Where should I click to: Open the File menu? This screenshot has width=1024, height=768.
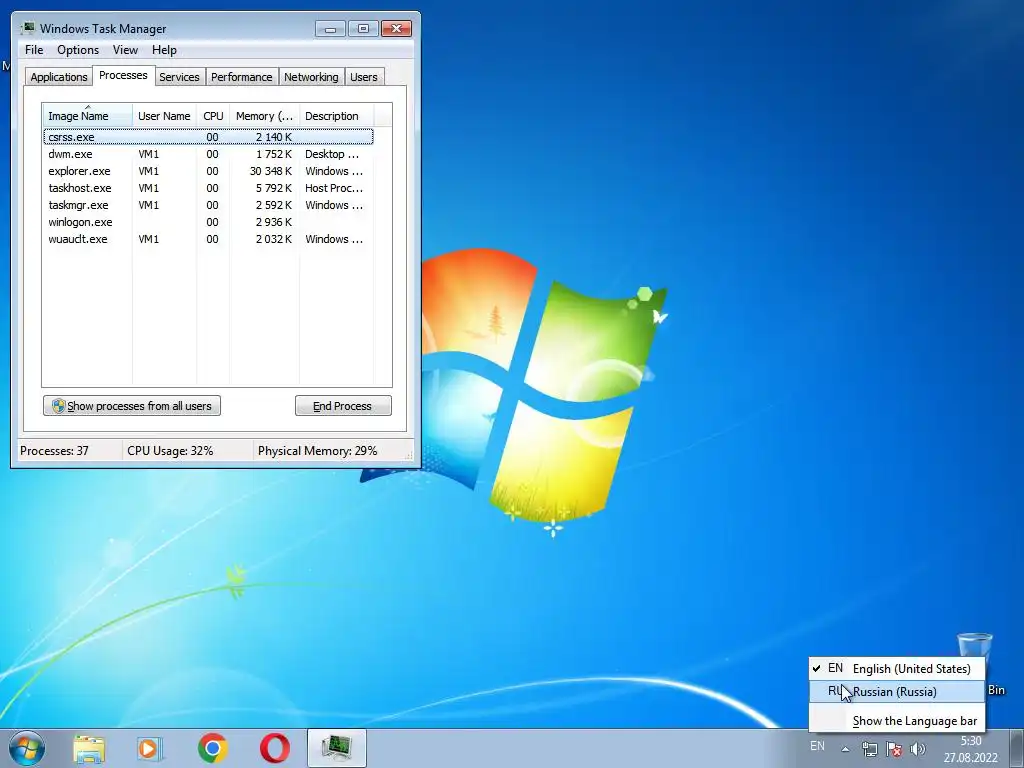[34, 50]
